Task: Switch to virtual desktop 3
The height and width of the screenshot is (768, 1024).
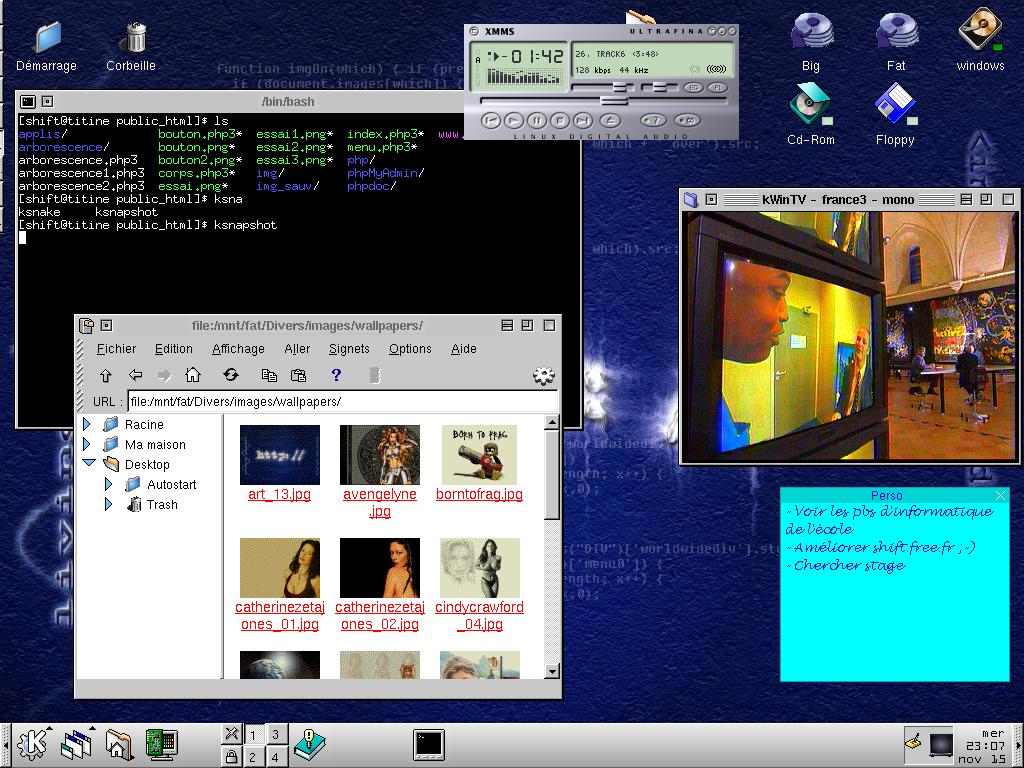Action: click(275, 734)
